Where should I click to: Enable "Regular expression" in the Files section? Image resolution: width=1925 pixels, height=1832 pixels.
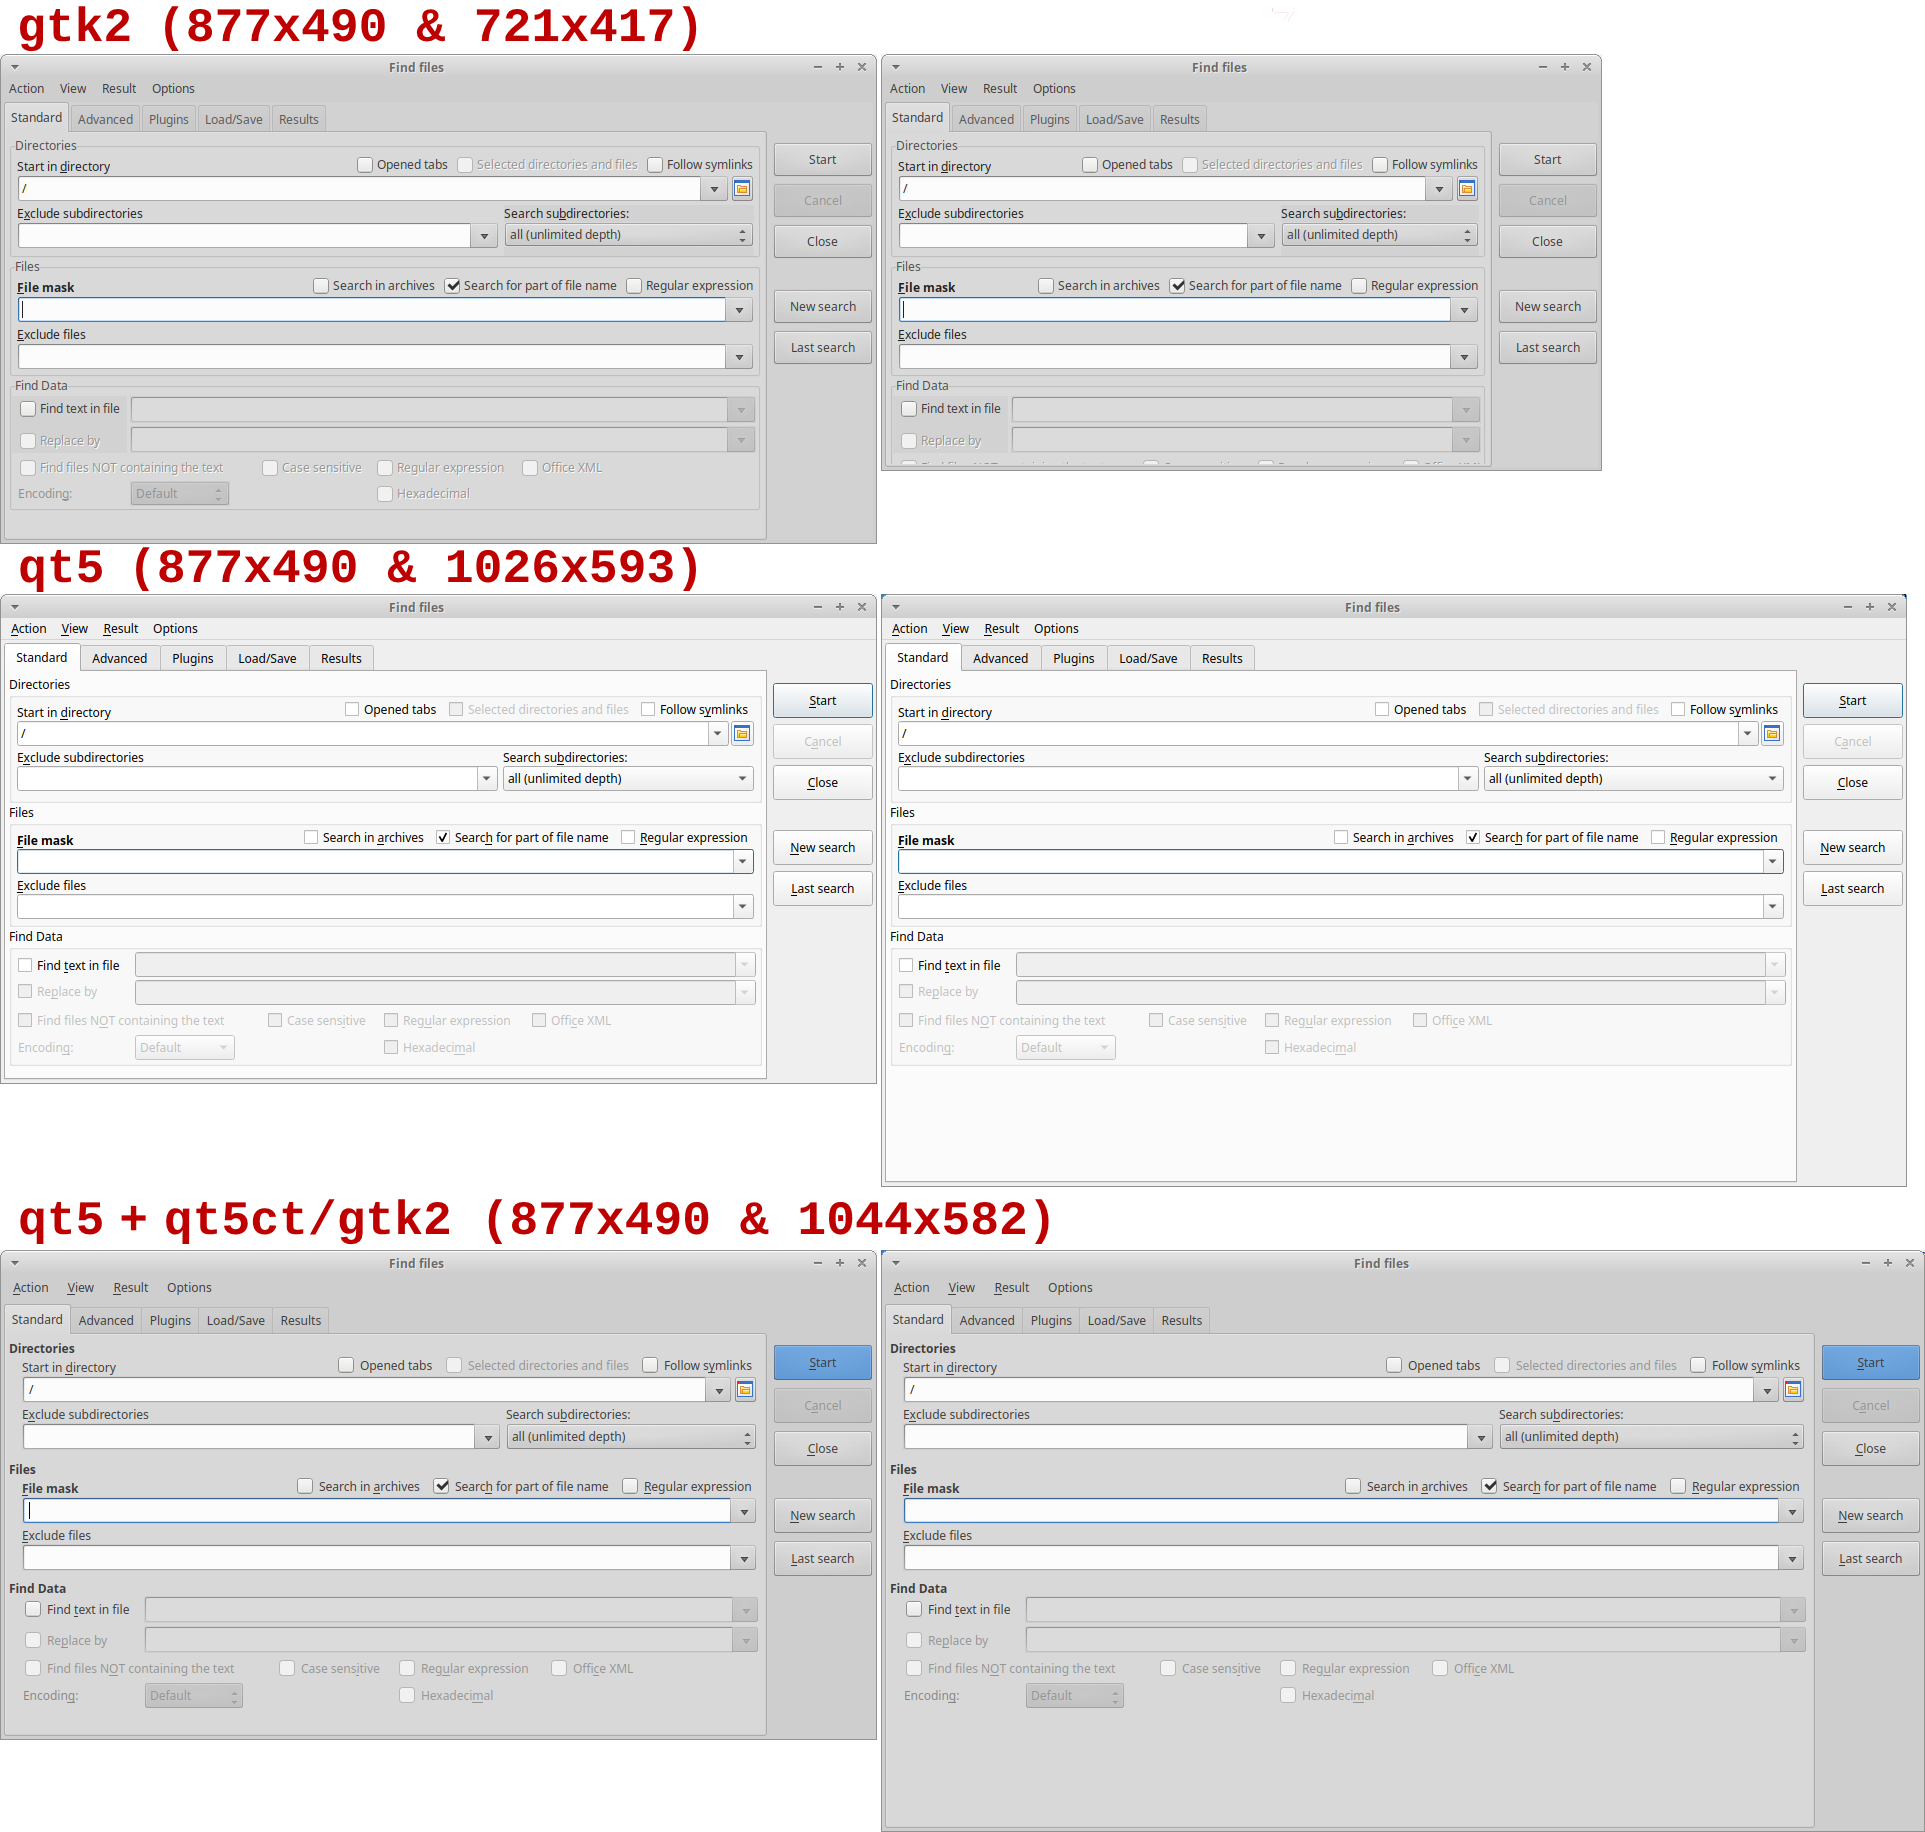635,285
